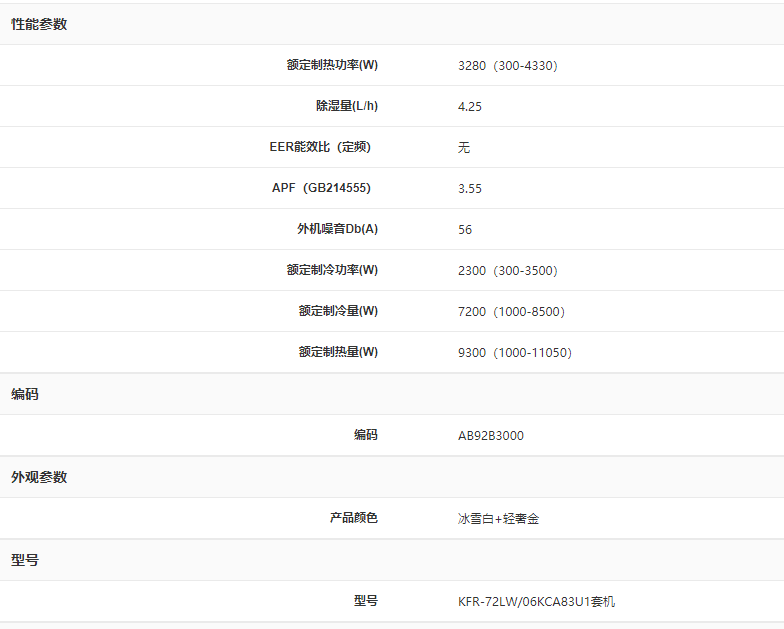Select the value 2300（300-3500）
The height and width of the screenshot is (629, 784).
(x=507, y=271)
